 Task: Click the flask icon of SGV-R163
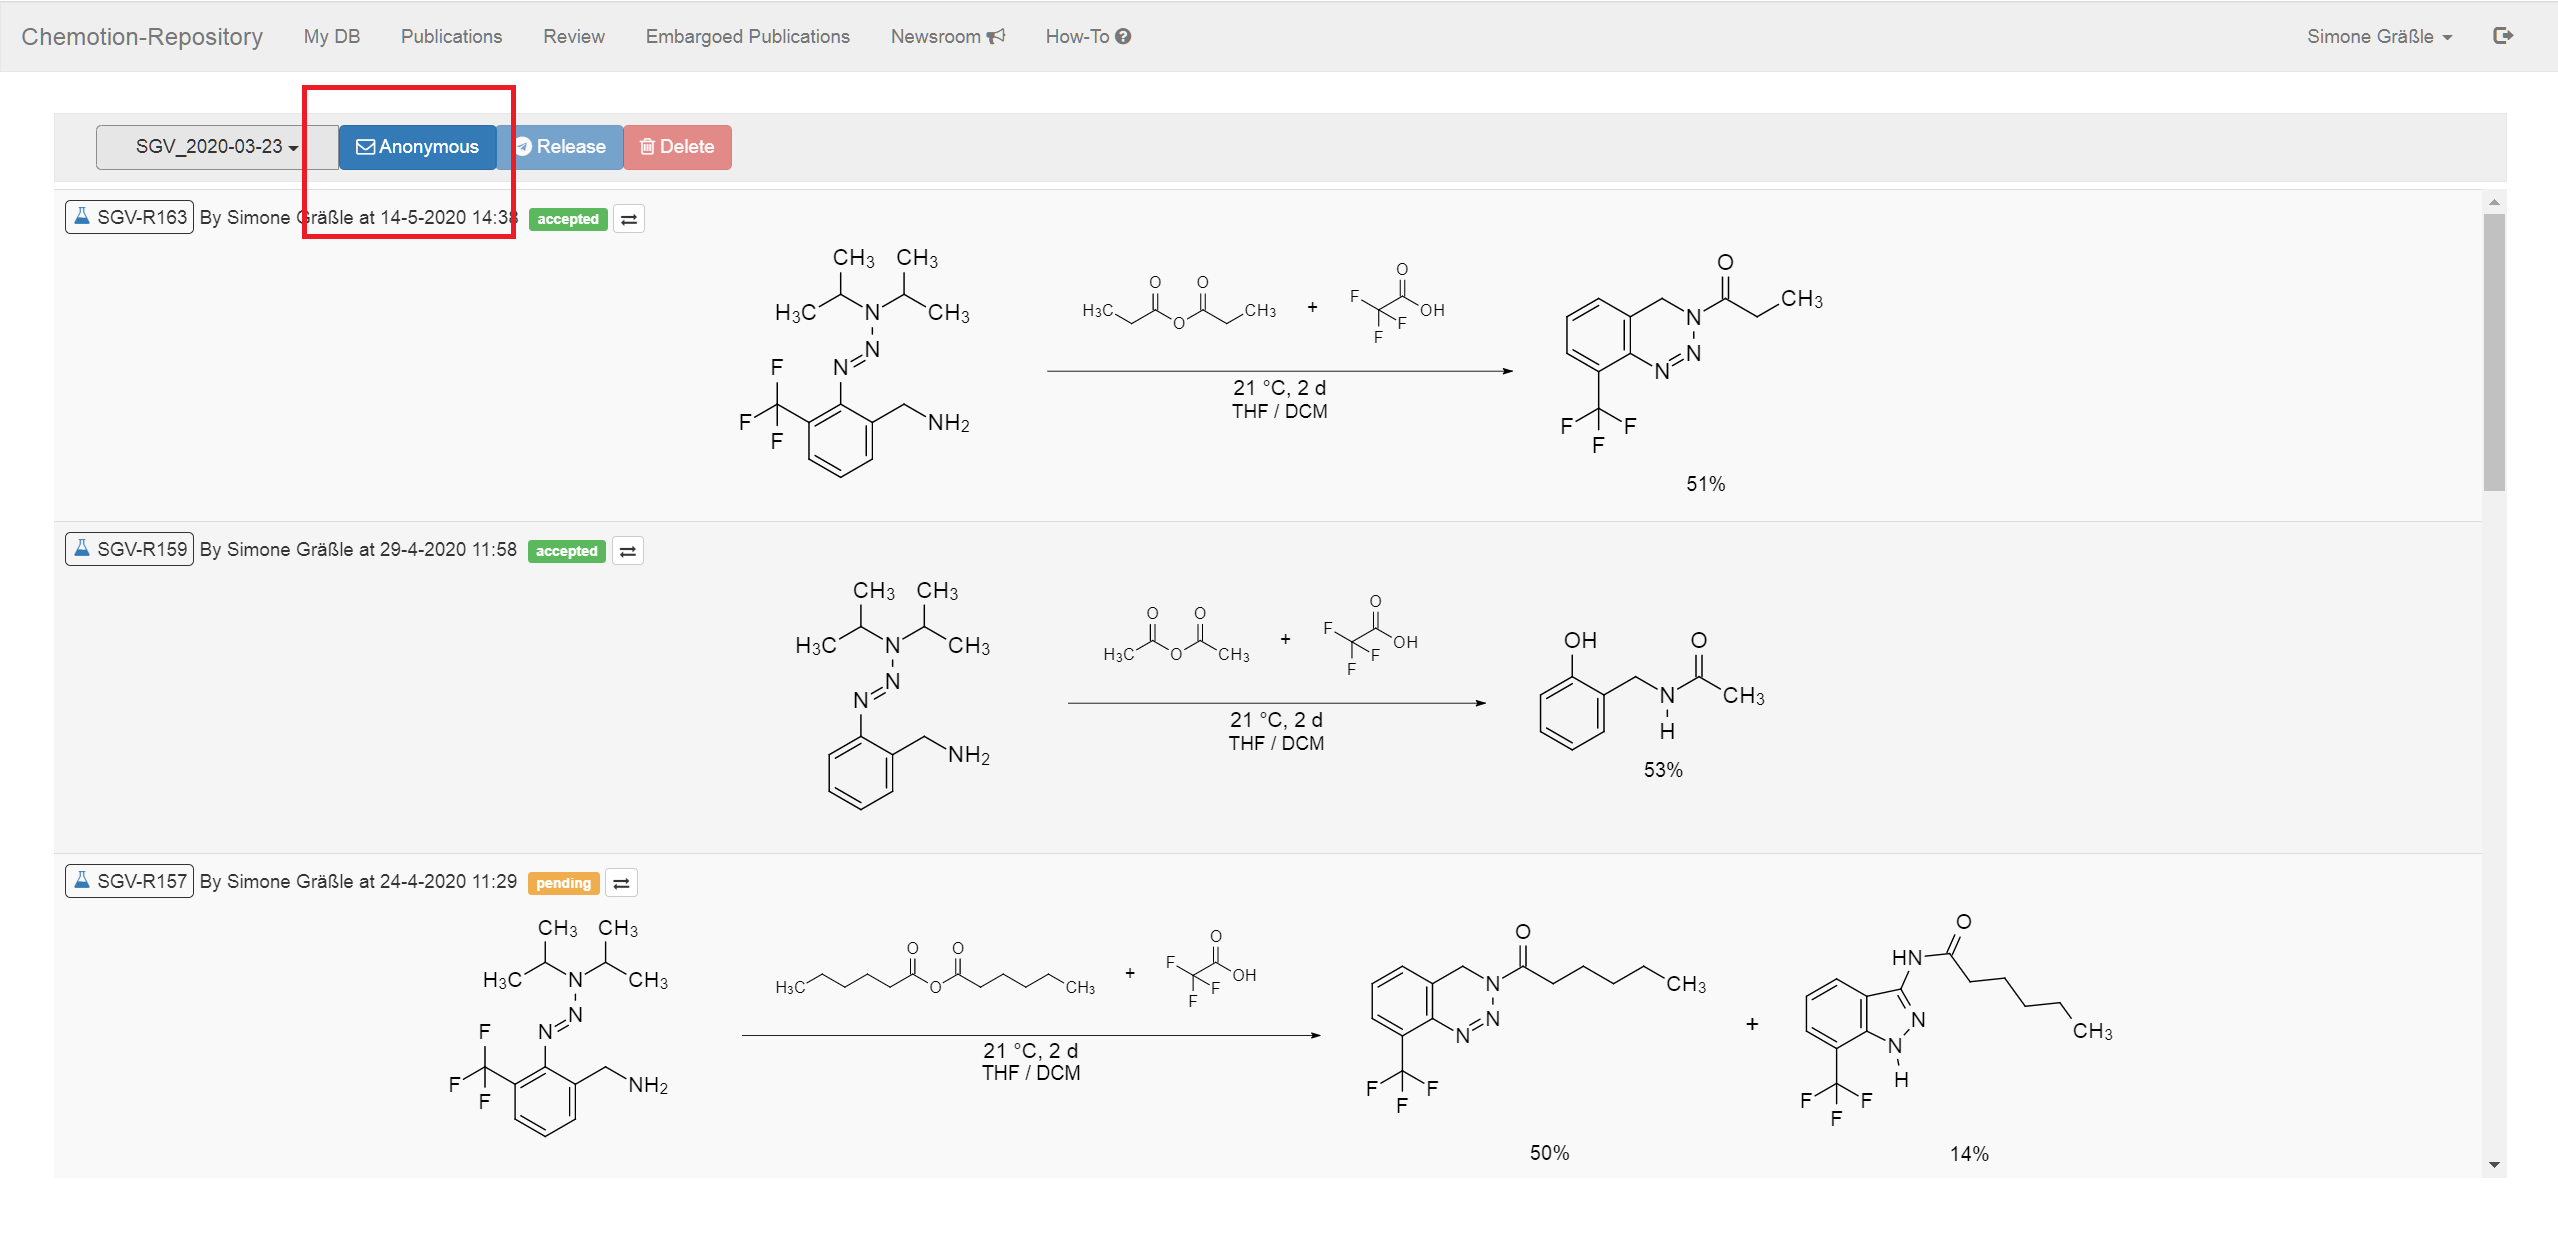[x=83, y=216]
